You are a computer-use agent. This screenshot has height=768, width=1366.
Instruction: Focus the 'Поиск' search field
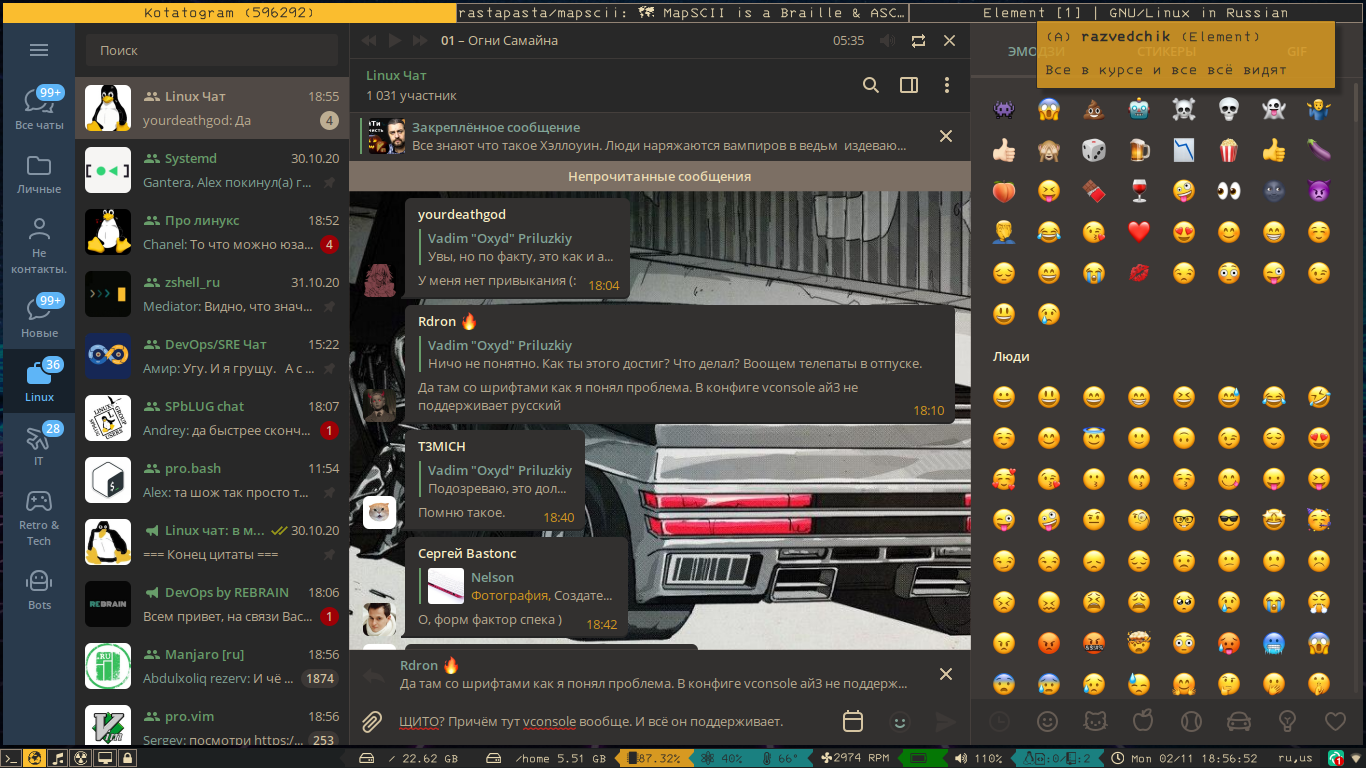click(x=212, y=50)
